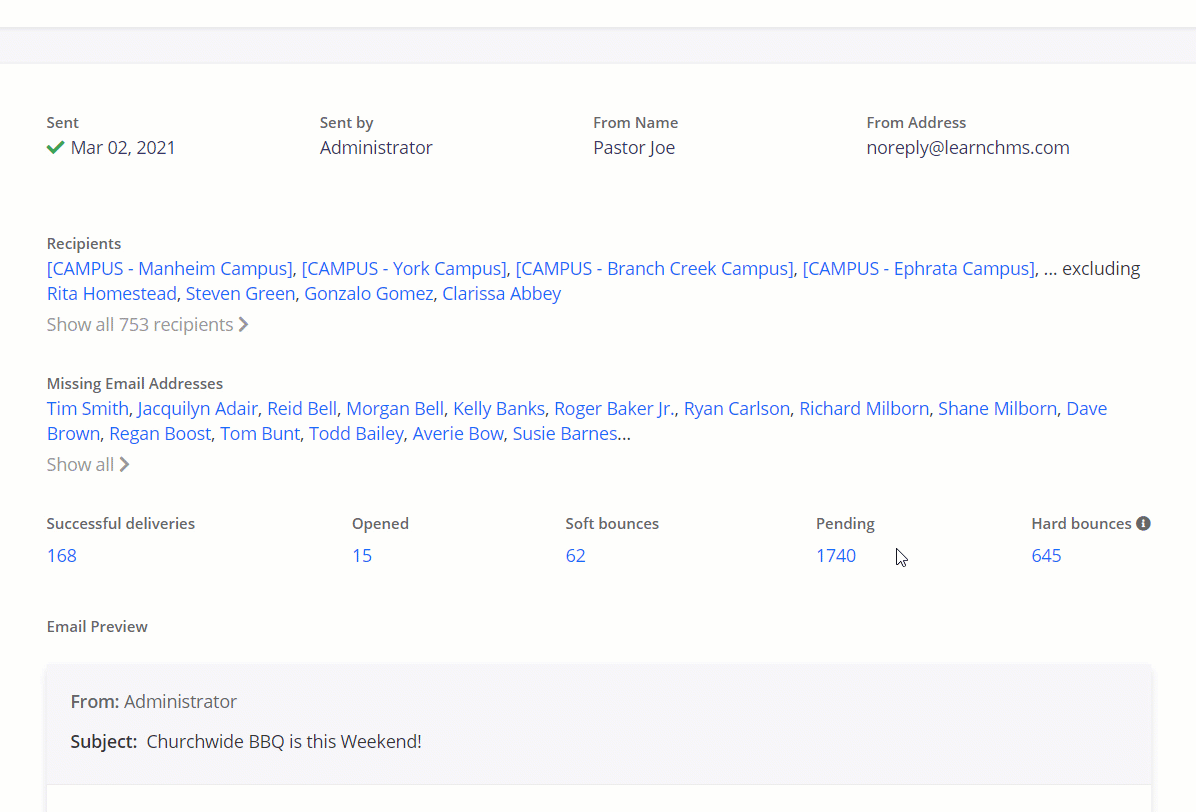This screenshot has height=812, width=1196.
Task: Open excluded recipient Rita Homestead
Action: [x=111, y=294]
